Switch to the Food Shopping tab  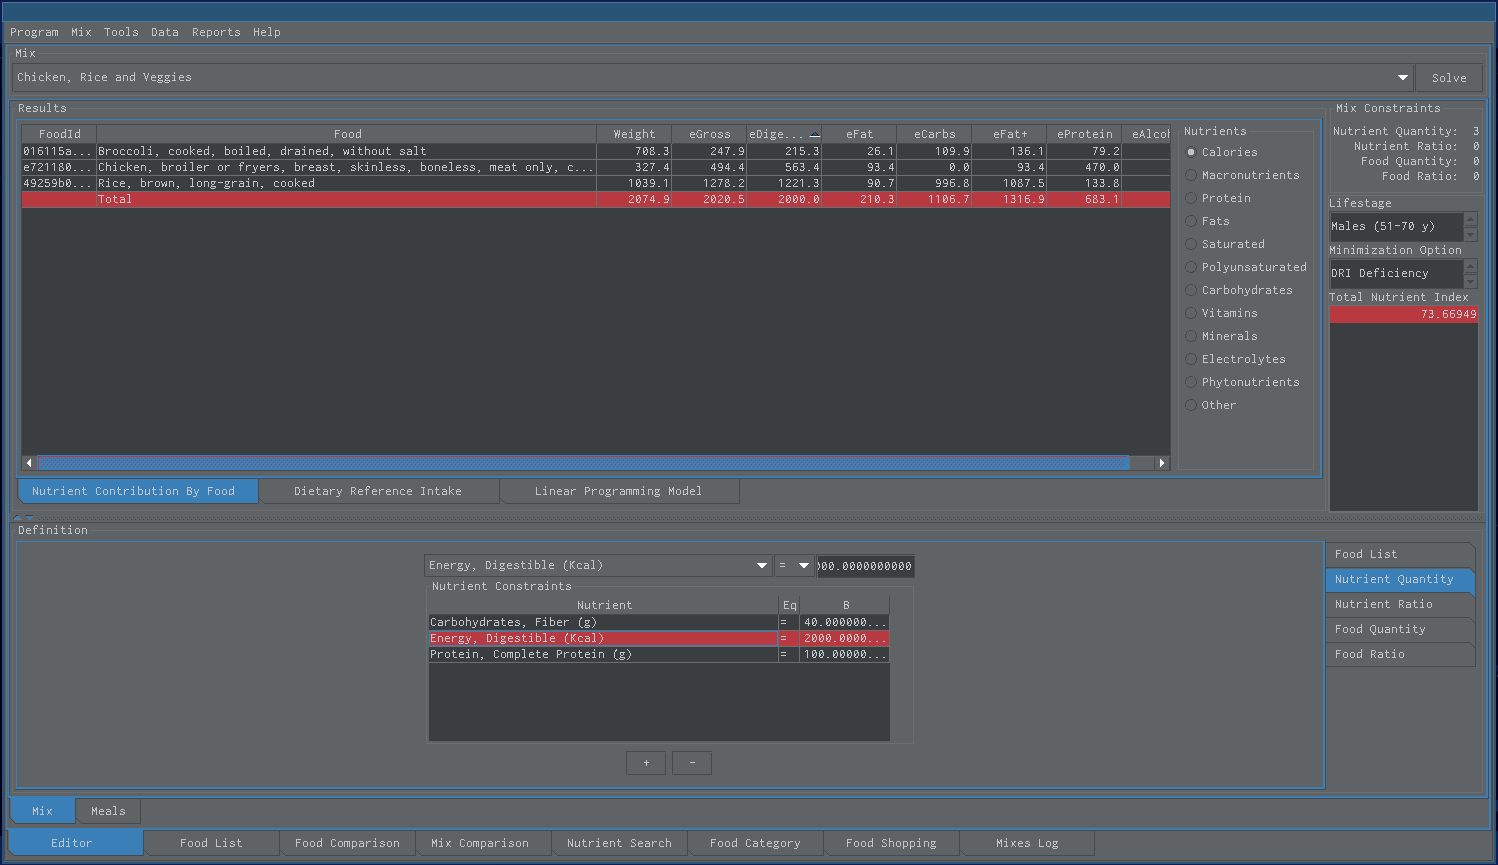tap(891, 843)
